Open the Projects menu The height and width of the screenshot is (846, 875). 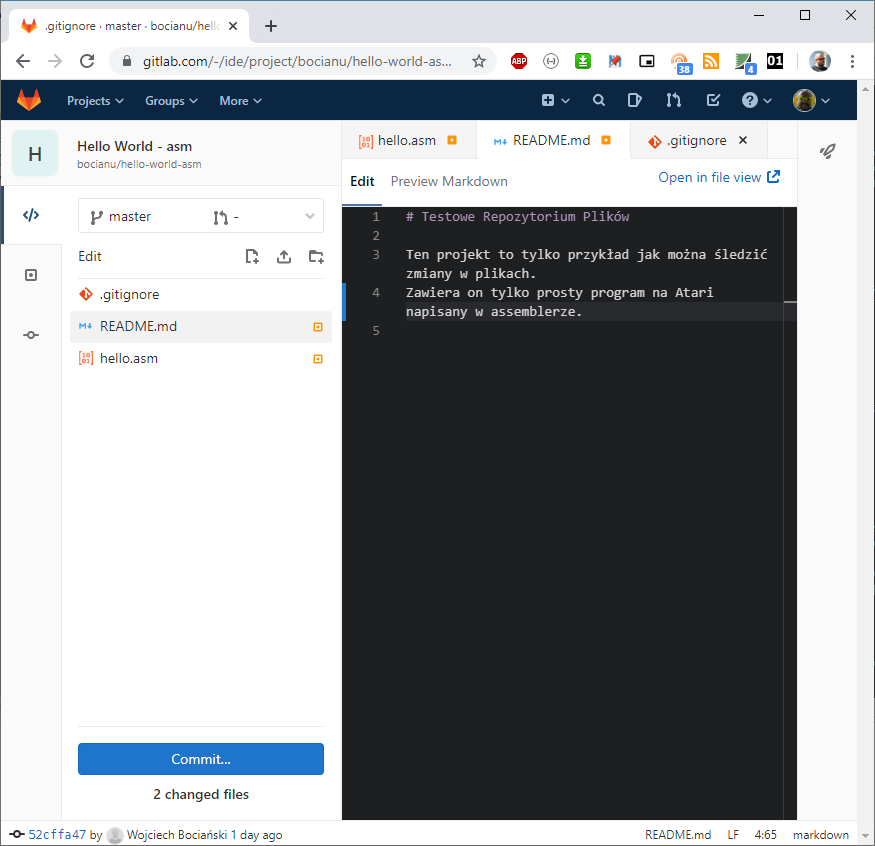[x=94, y=100]
